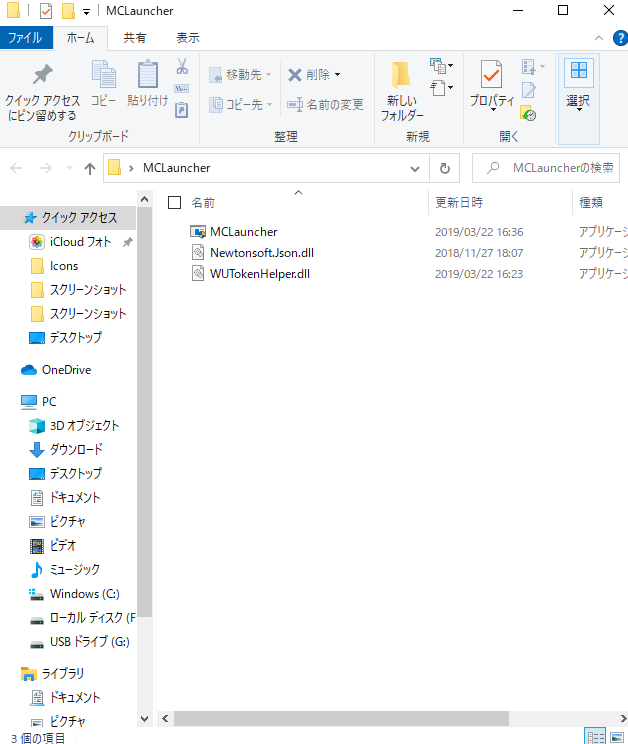
Task: Click the History icon in the Open group
Action: pyautogui.click(x=528, y=113)
